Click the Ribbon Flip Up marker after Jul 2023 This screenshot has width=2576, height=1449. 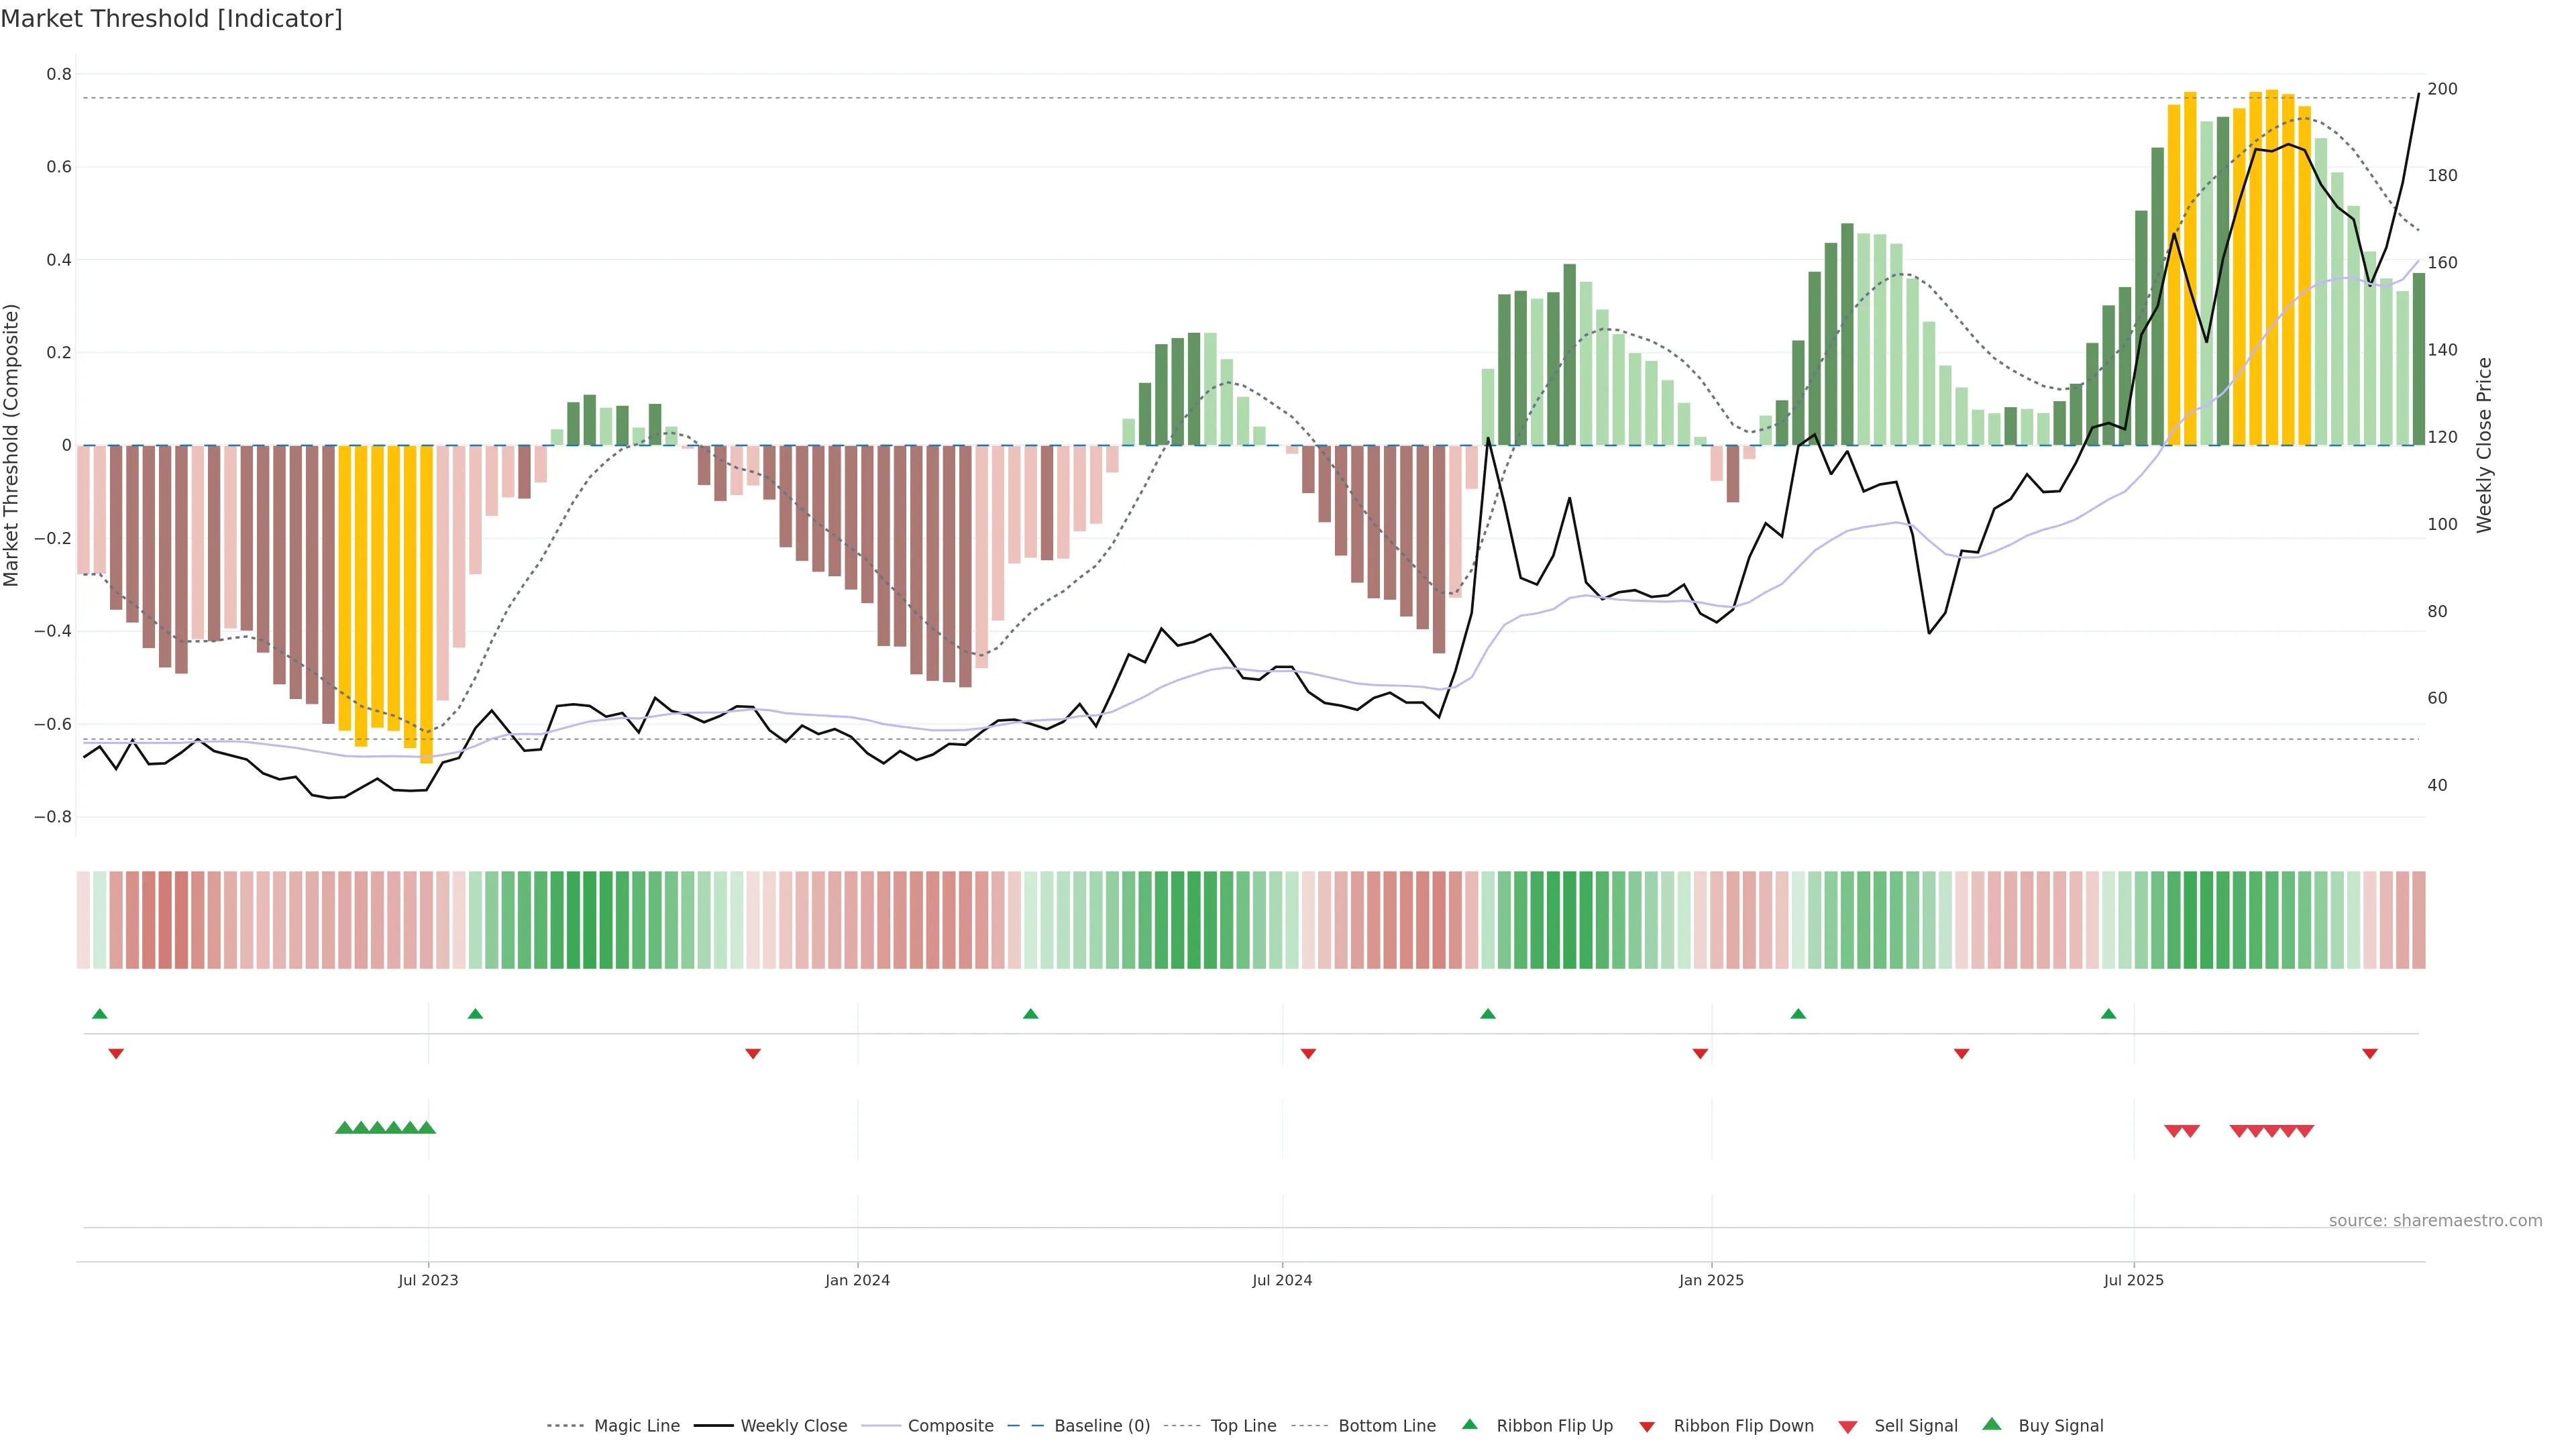[x=476, y=1014]
